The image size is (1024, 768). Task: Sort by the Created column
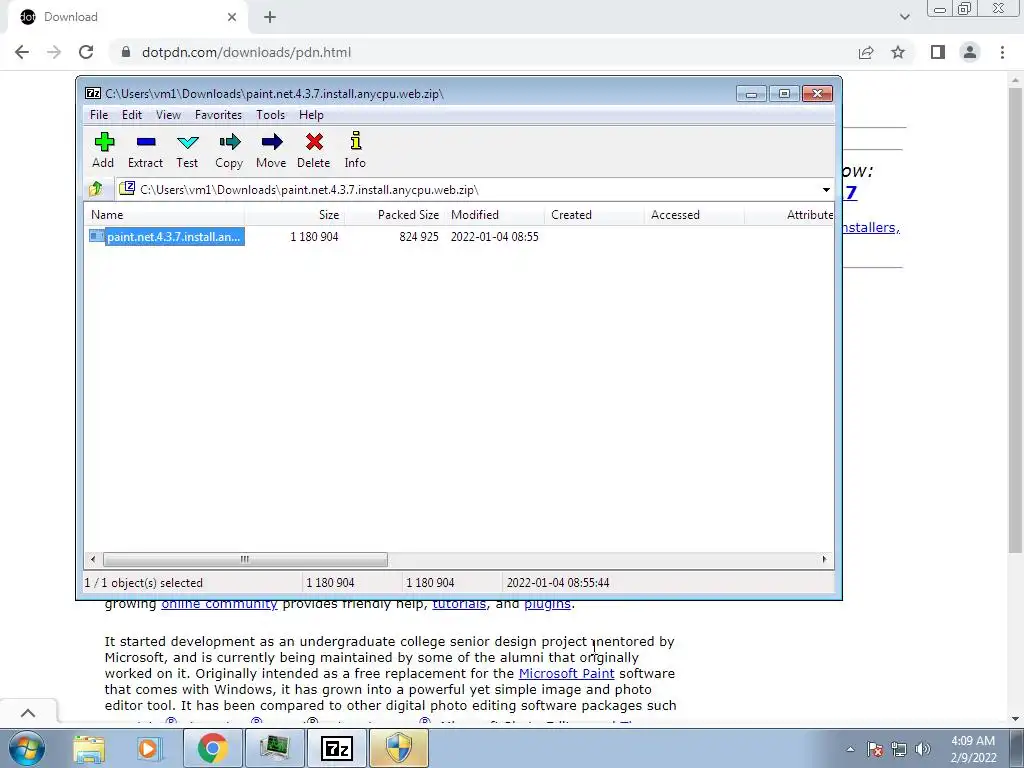(x=594, y=215)
